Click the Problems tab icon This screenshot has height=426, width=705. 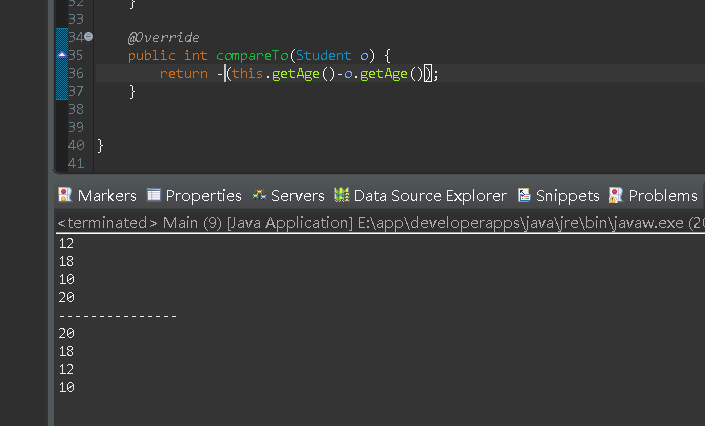[x=616, y=195]
